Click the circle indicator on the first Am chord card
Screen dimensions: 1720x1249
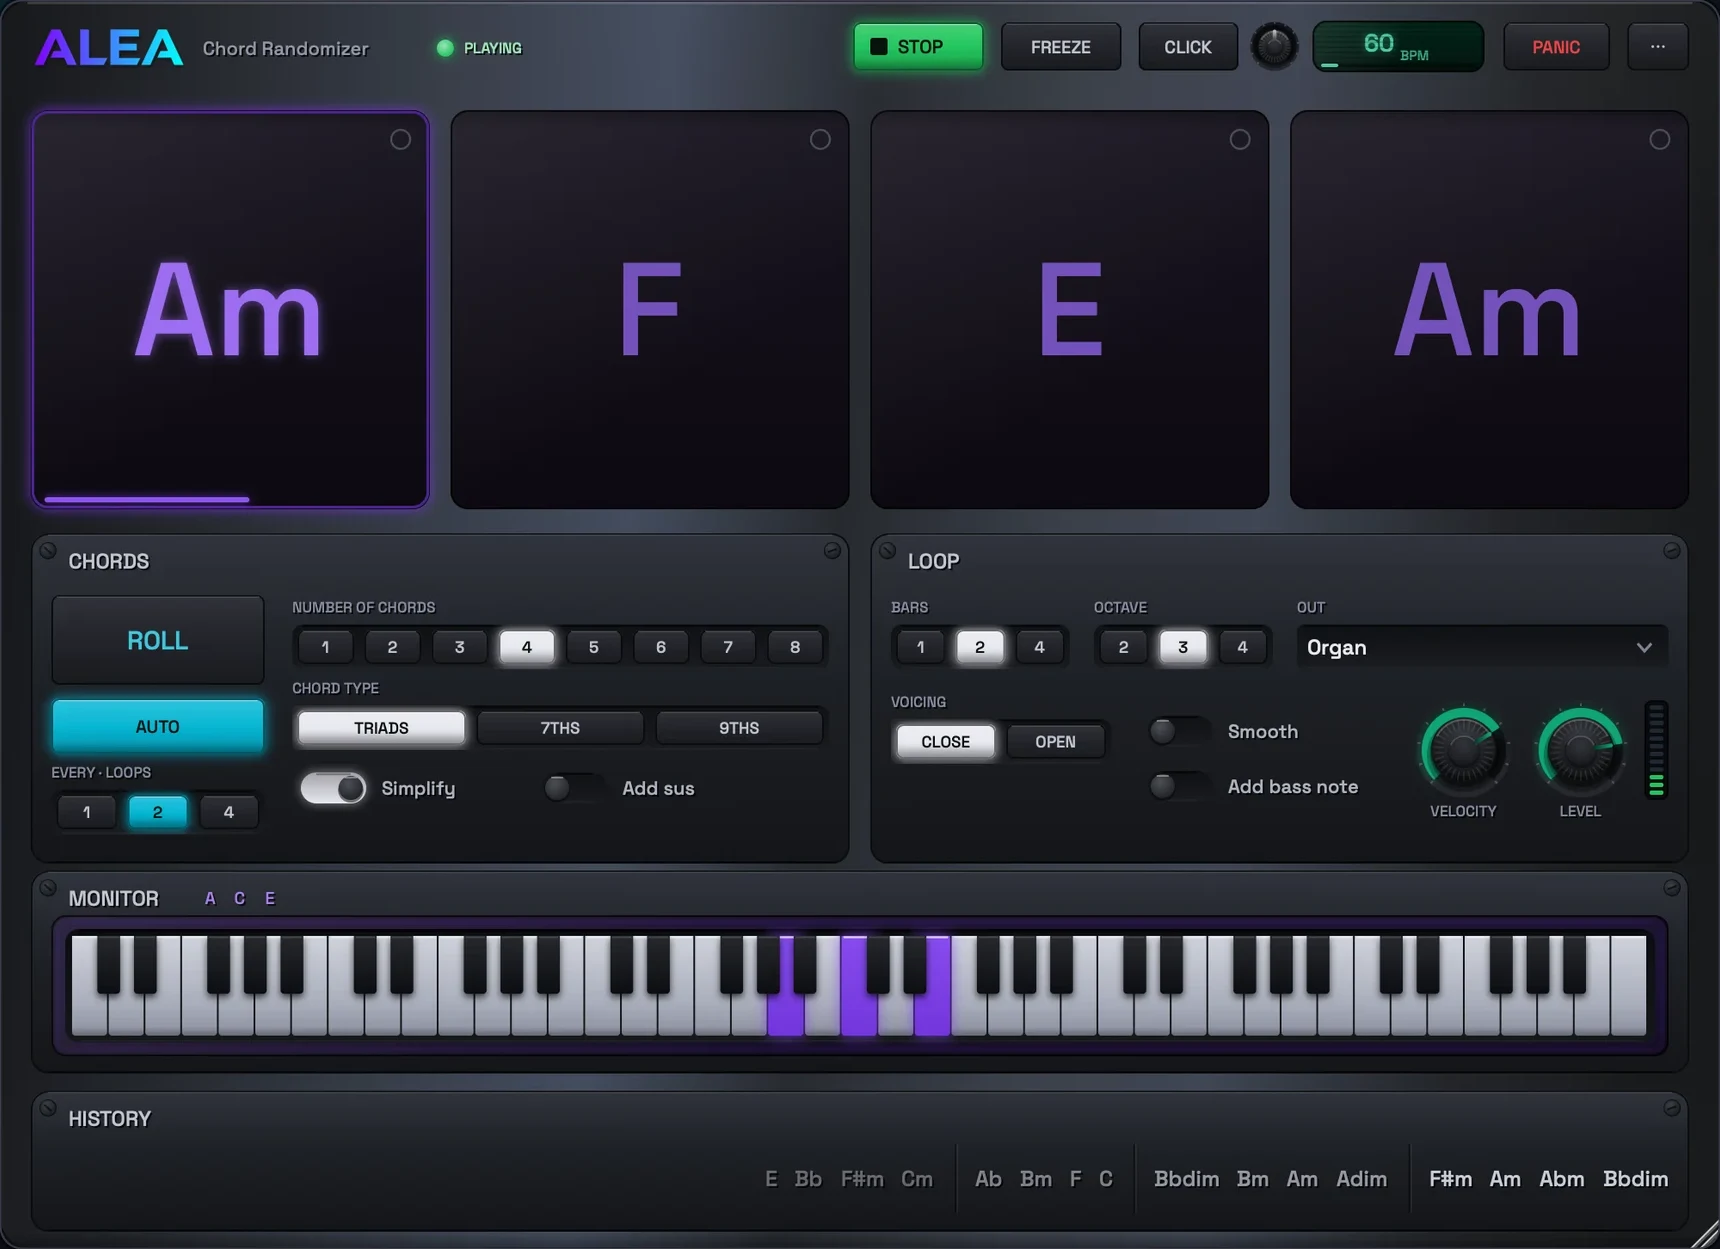click(x=400, y=140)
